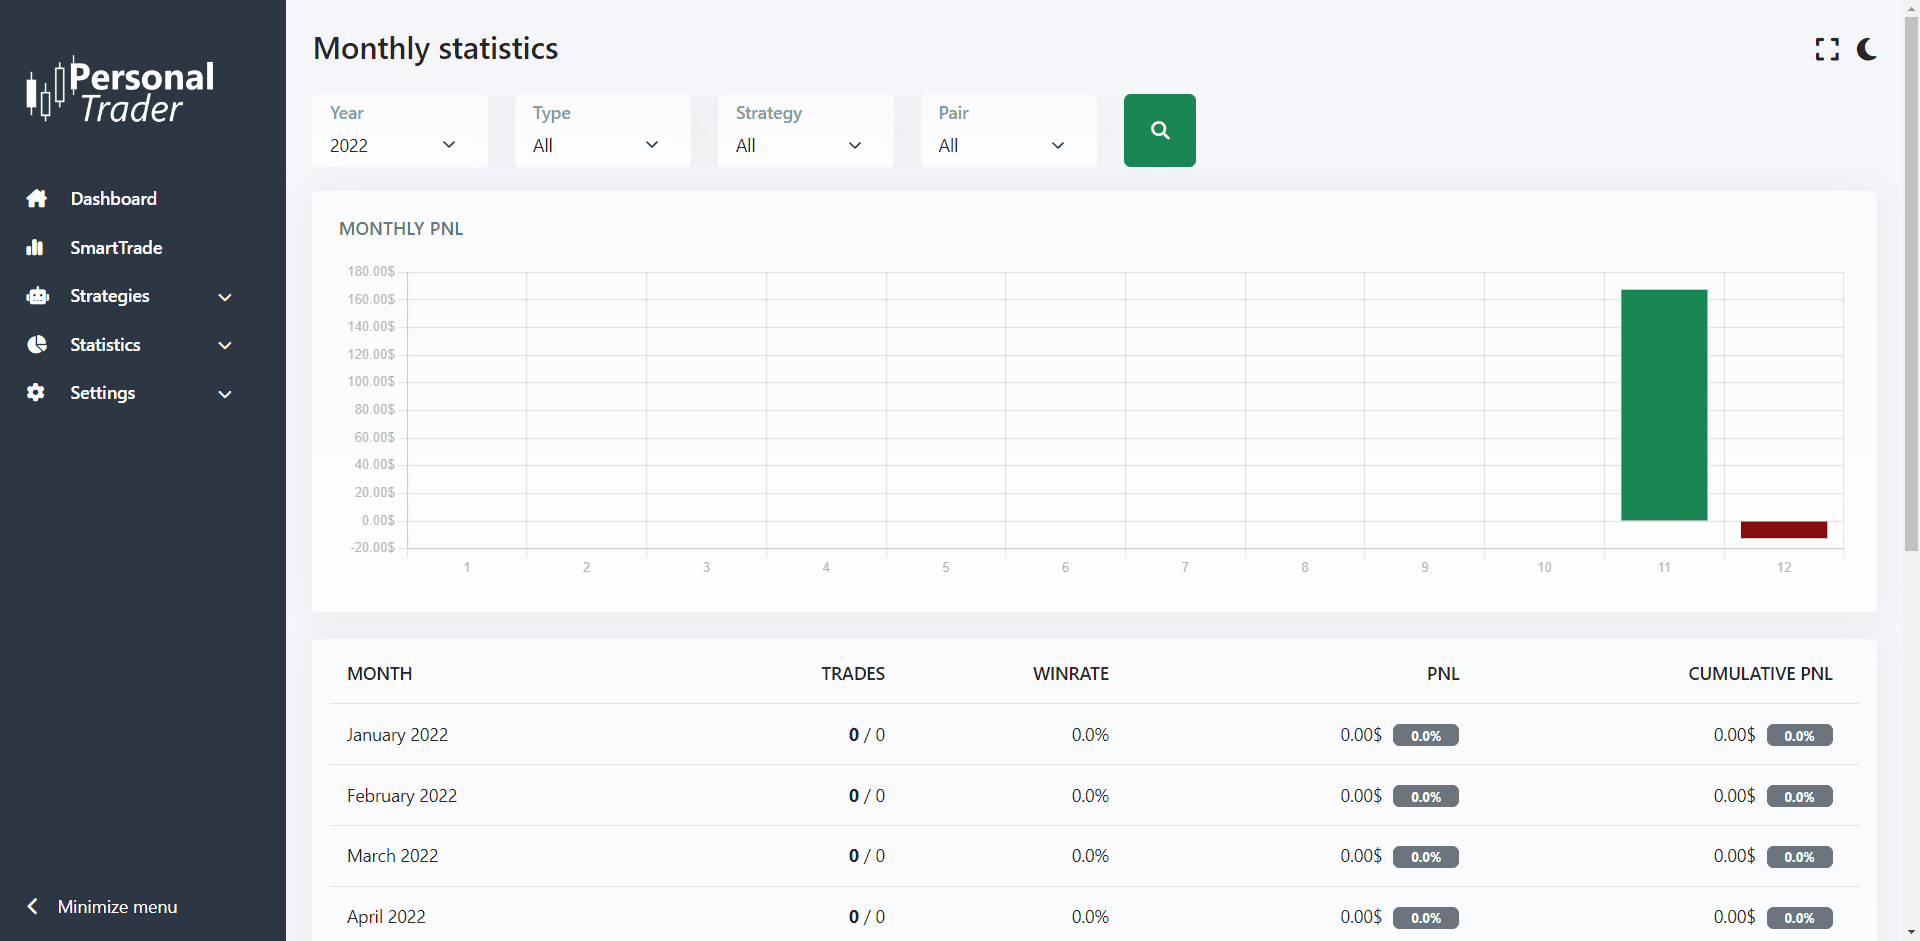Expand the Strategies submenu chevron
The image size is (1920, 941).
(x=225, y=297)
